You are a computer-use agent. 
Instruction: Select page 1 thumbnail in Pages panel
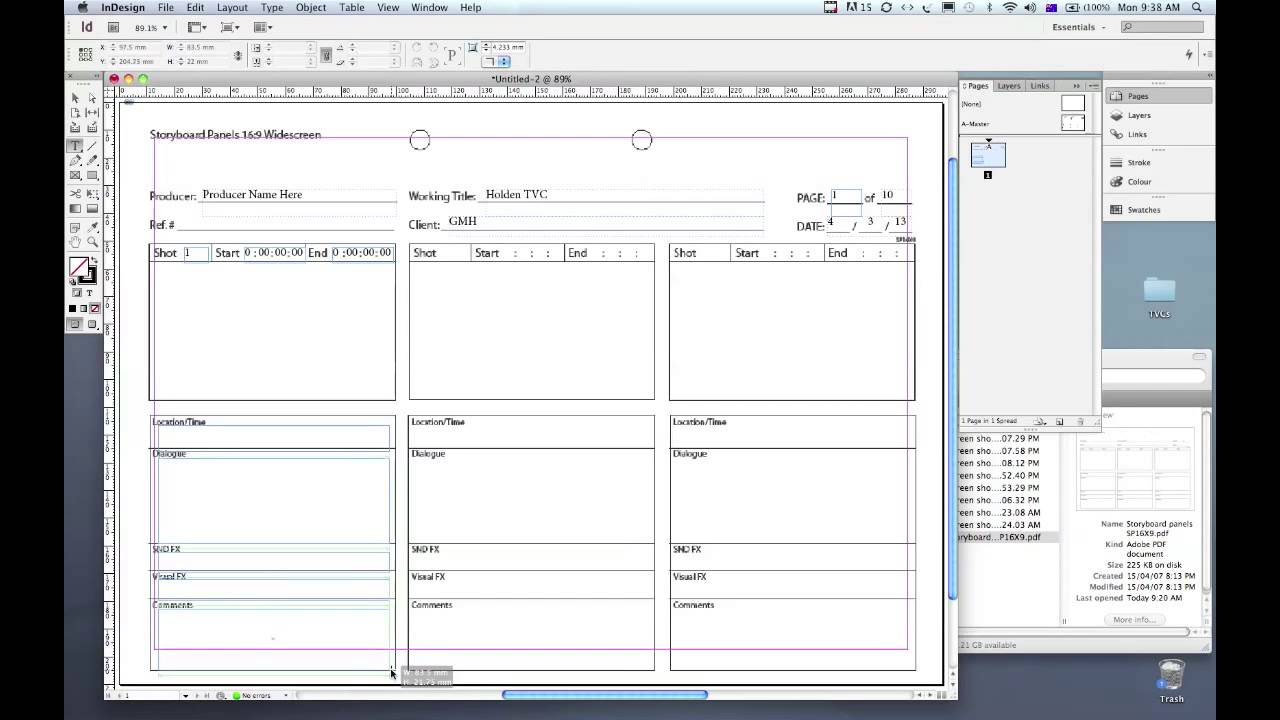click(989, 155)
